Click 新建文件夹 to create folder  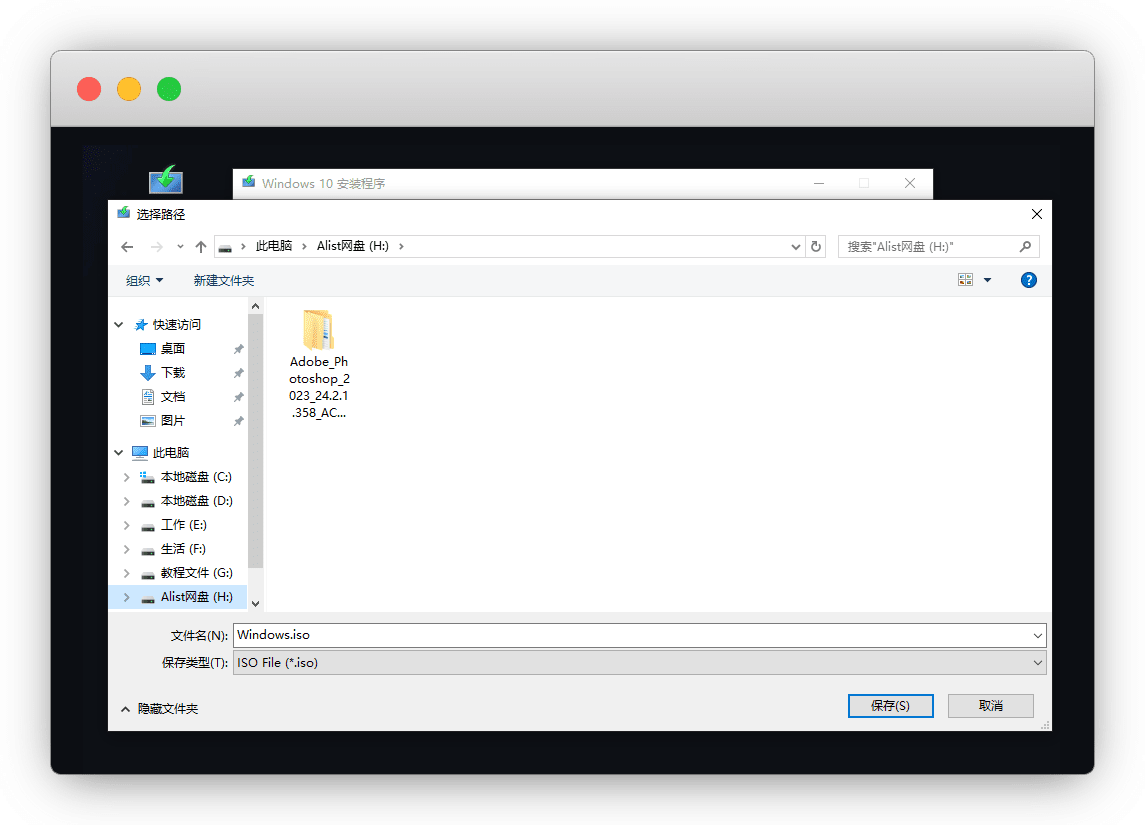click(224, 281)
